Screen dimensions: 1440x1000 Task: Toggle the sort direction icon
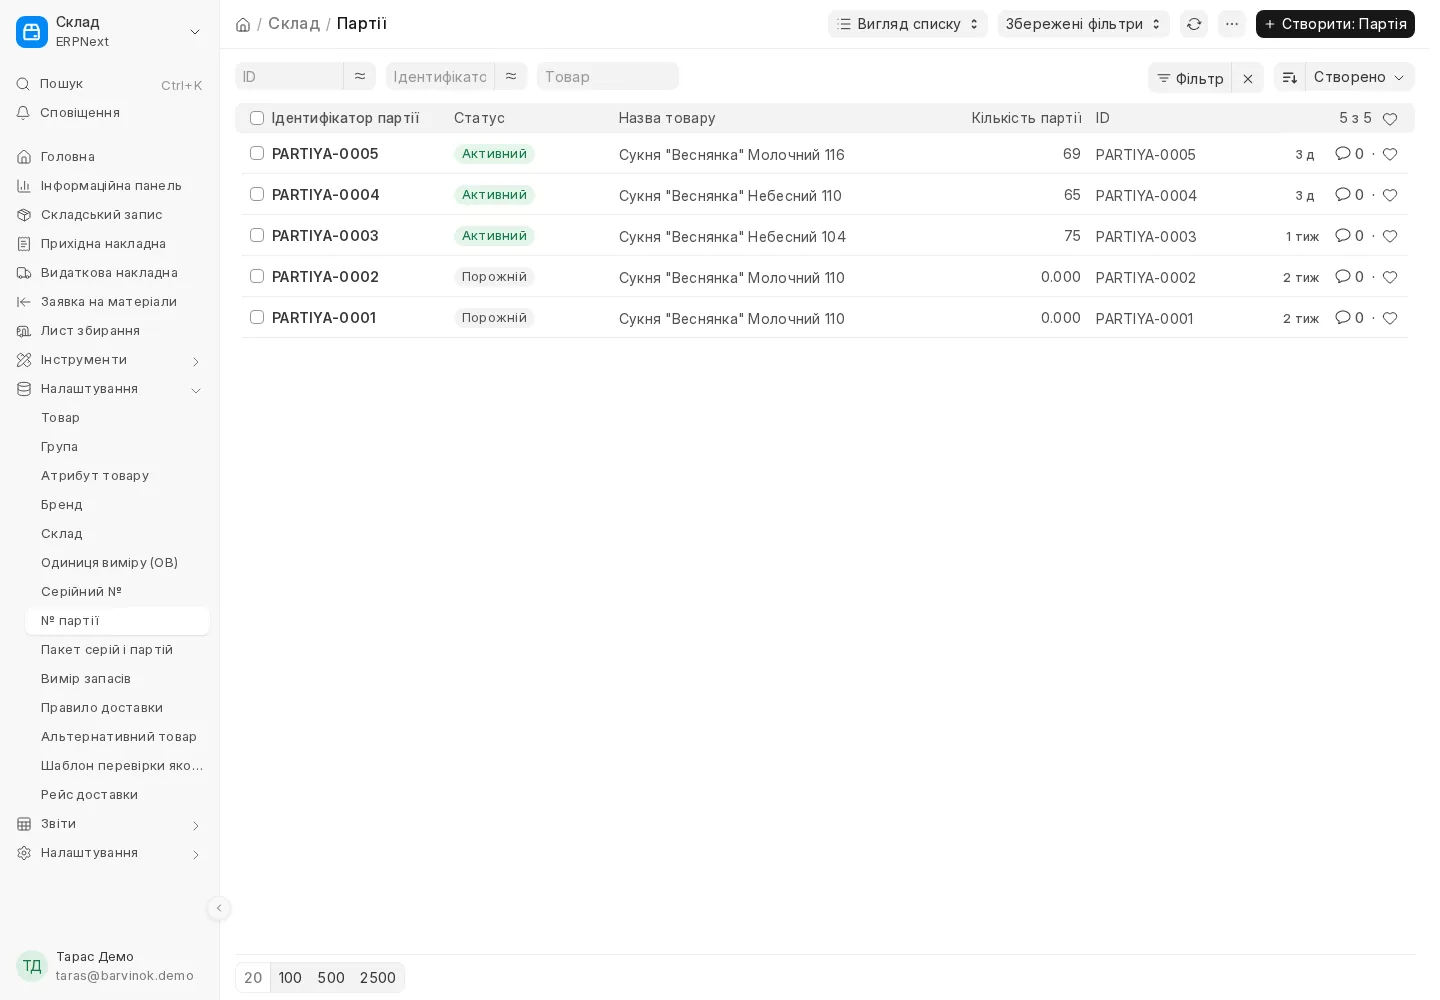click(x=1290, y=78)
